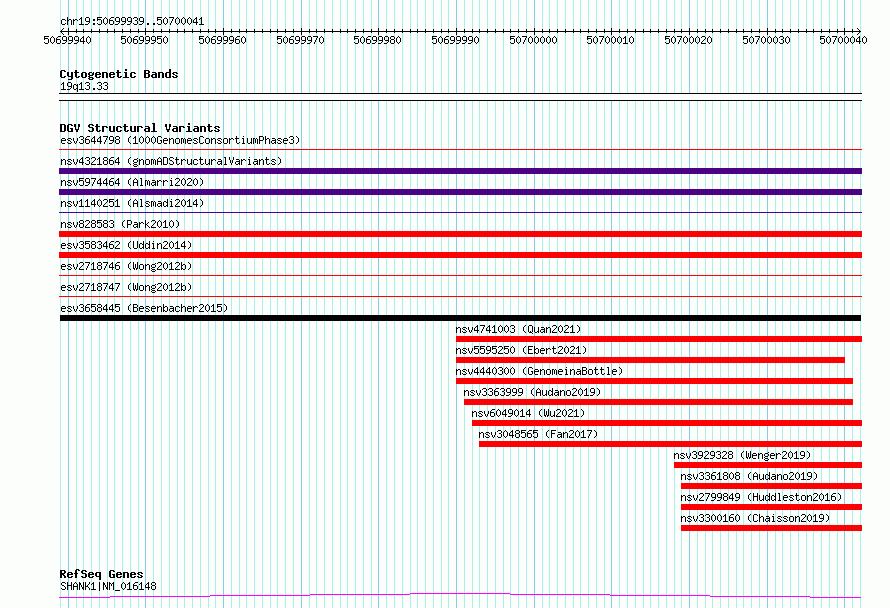
Task: Click the red bar under esv3583462
Action: [x=460, y=255]
